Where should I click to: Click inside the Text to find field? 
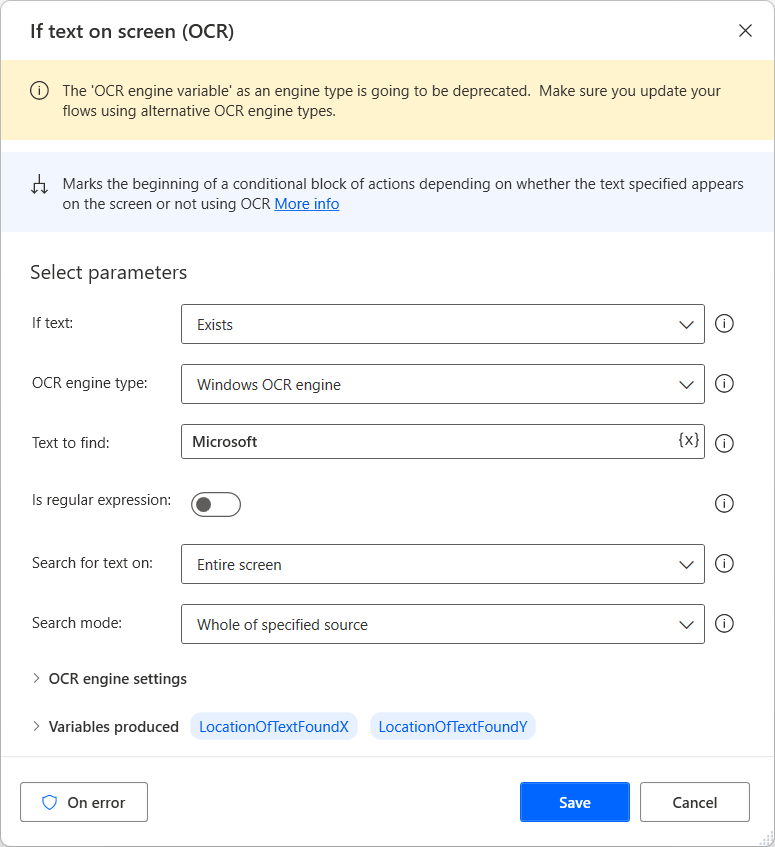coord(400,441)
